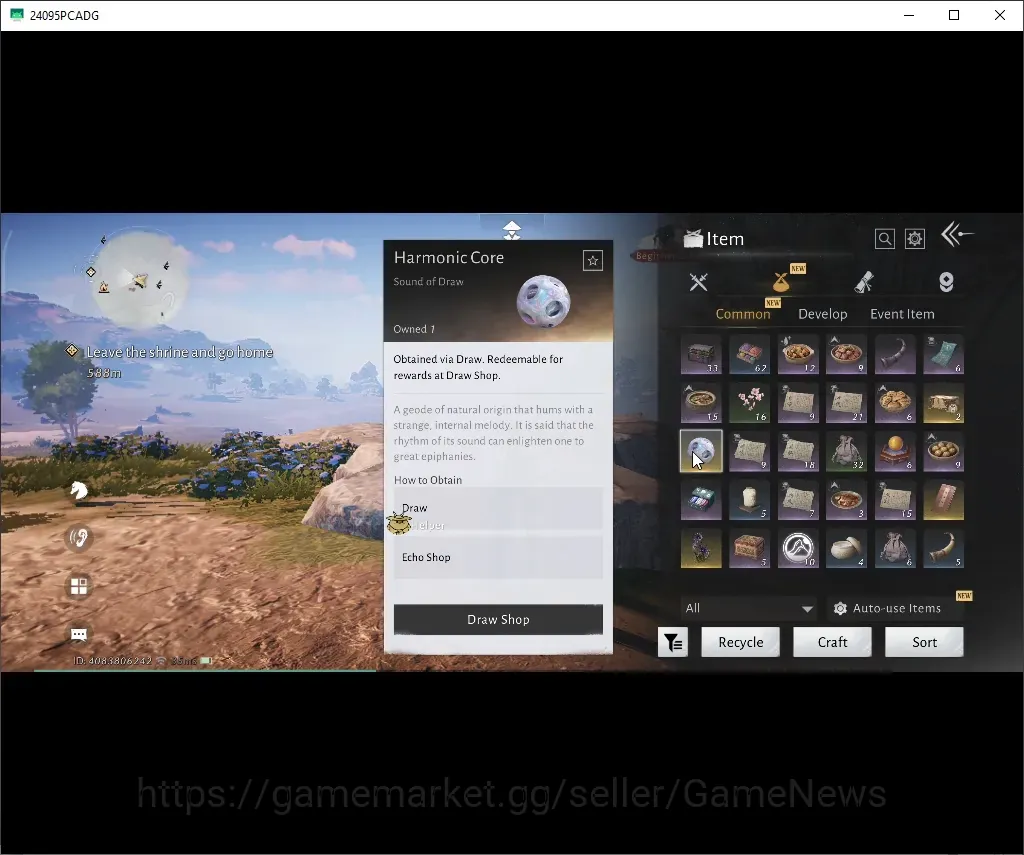Select the dark chest item with 33
1024x855 pixels.
pos(701,355)
